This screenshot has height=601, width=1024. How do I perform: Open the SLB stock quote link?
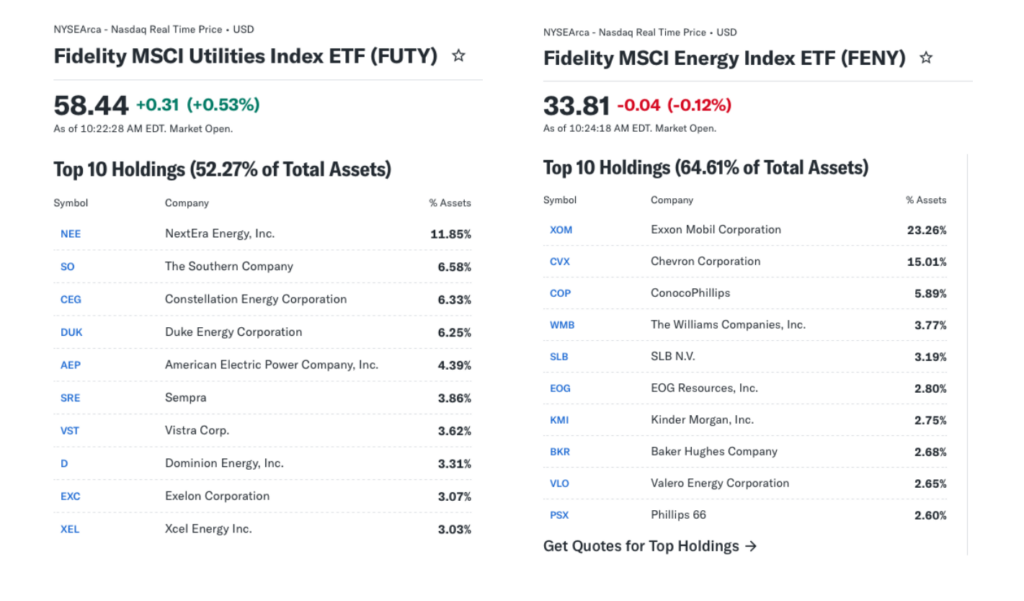coord(559,357)
